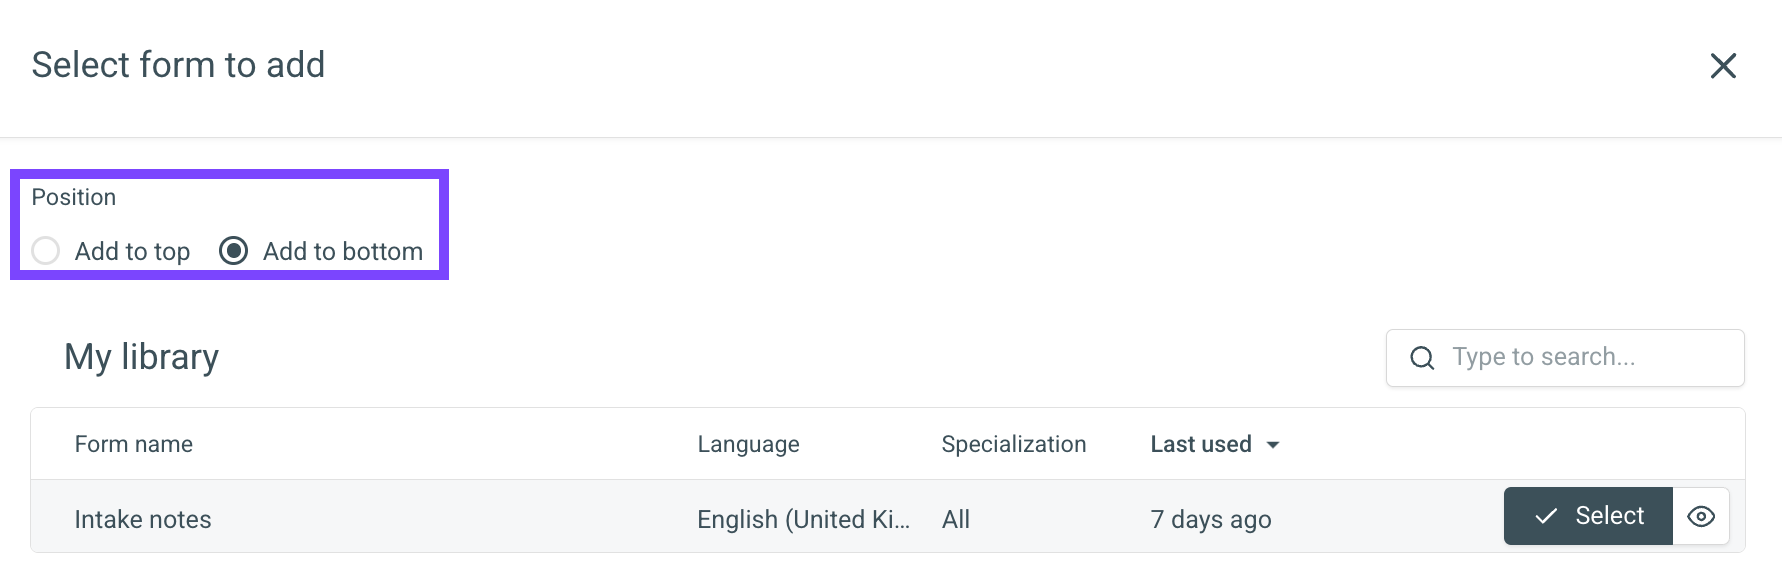Screen dimensions: 1782x574
Task: Close the Select form dialog
Action: tap(1722, 66)
